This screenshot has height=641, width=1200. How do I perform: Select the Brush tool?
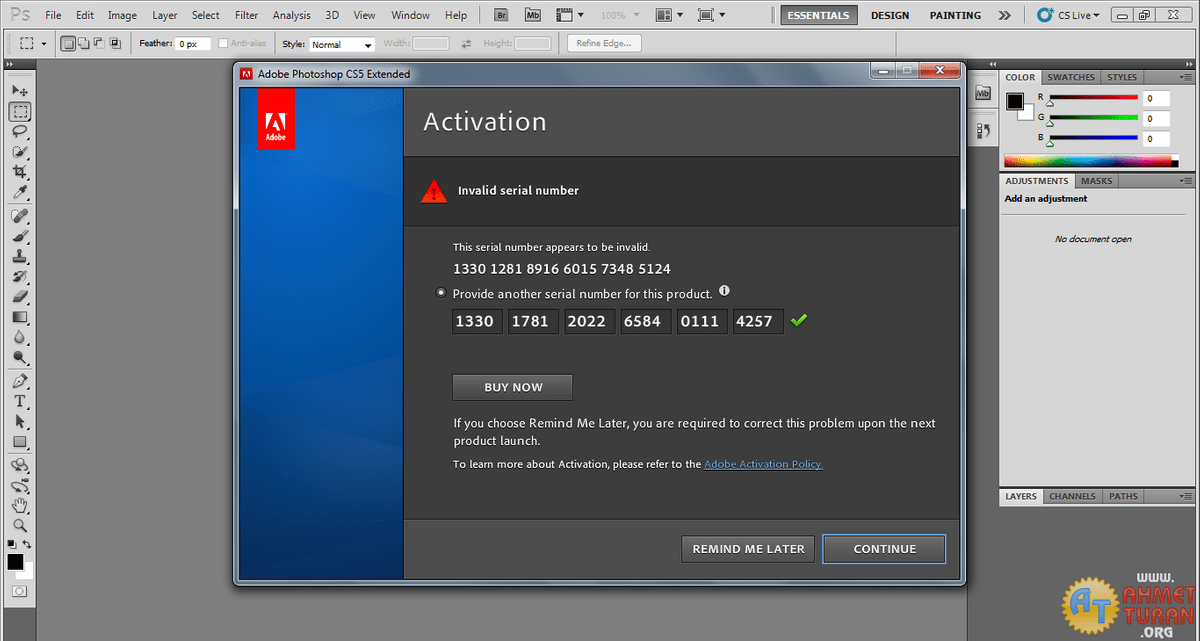pos(20,236)
